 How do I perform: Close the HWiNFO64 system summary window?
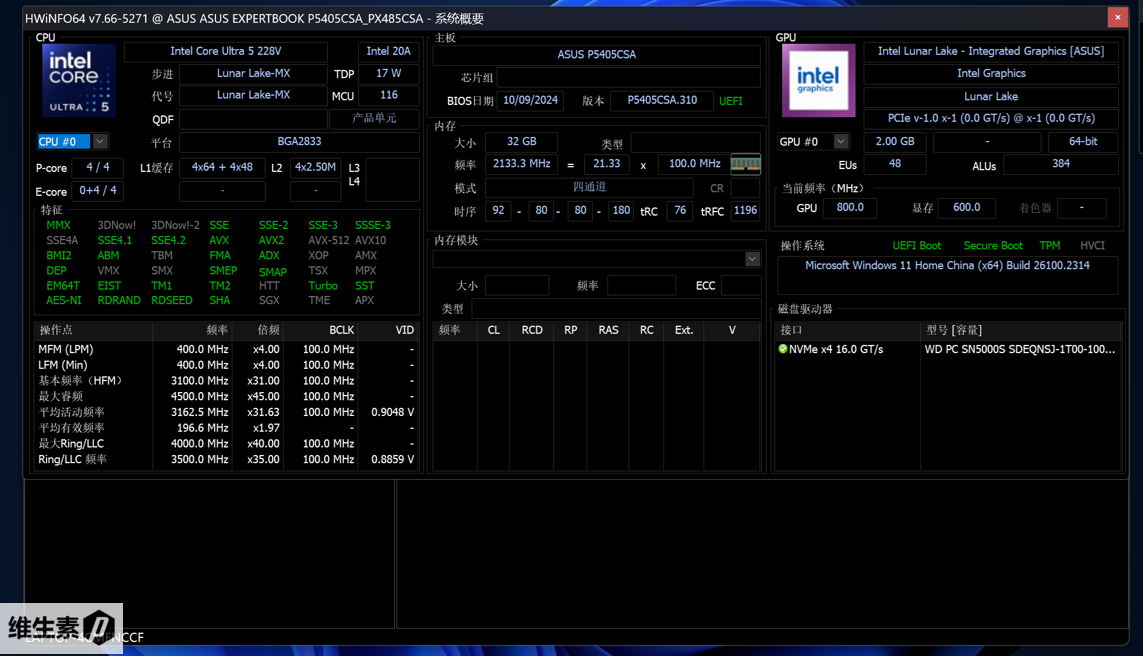tap(1118, 18)
